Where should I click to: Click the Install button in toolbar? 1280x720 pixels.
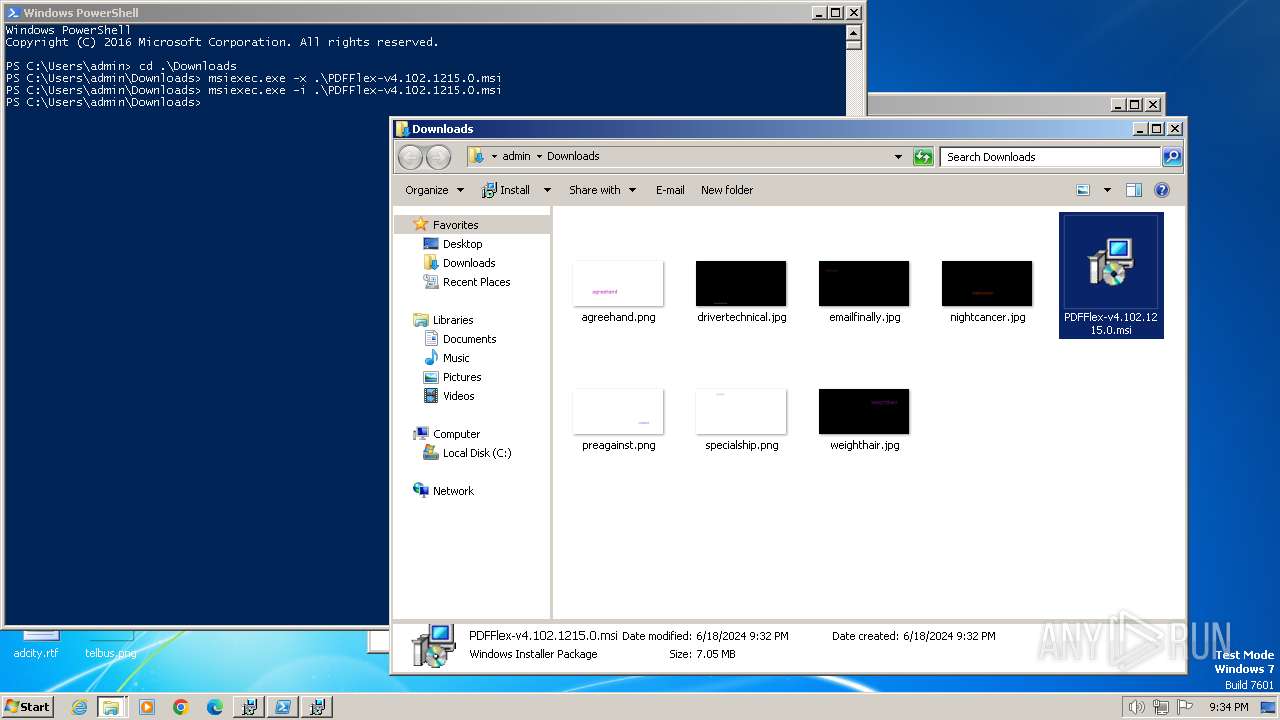tap(506, 190)
